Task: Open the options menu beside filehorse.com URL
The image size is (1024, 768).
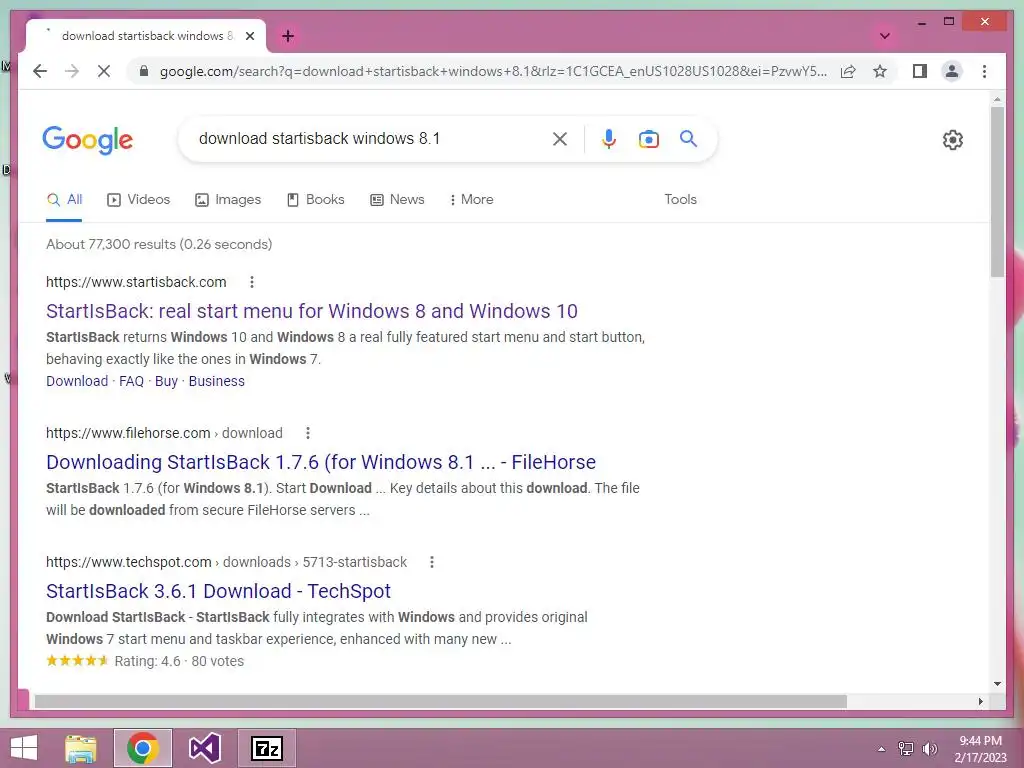Action: pyautogui.click(x=308, y=433)
